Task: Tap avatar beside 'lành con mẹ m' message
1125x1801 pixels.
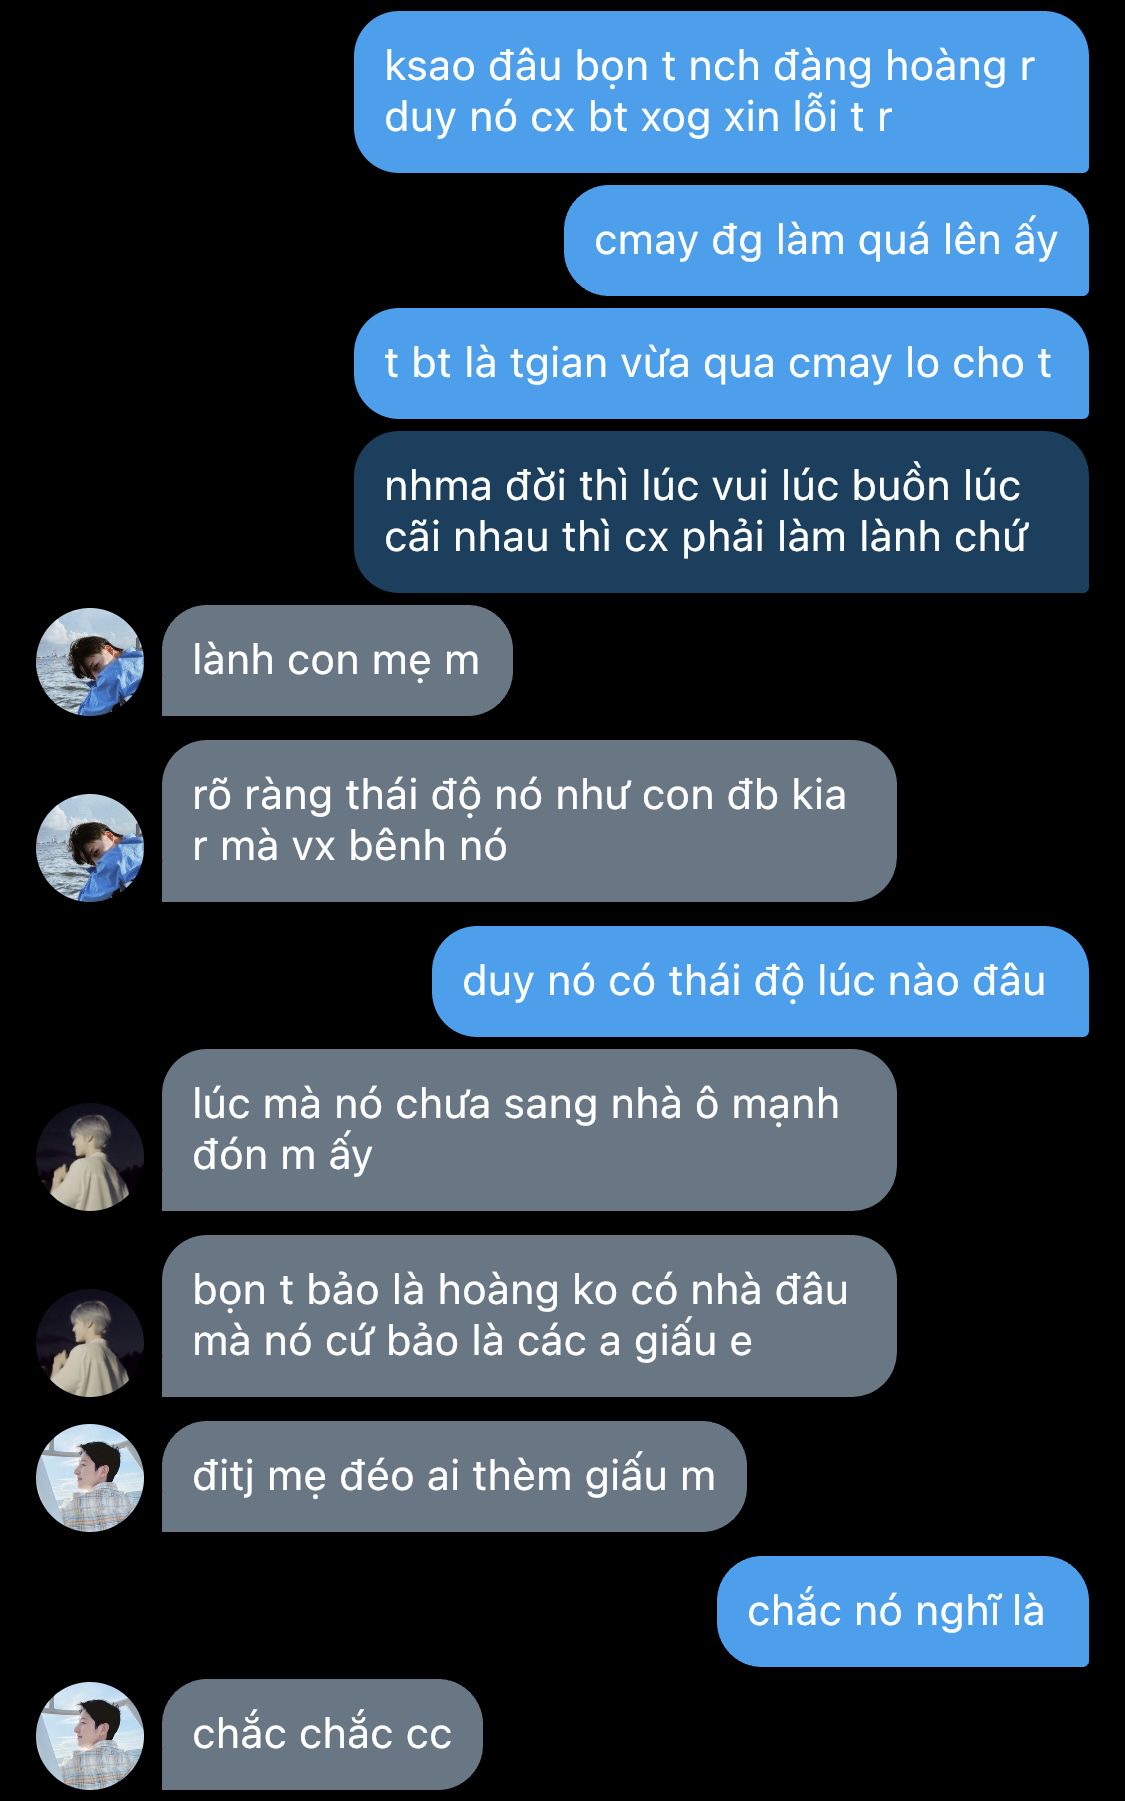Action: click(x=90, y=661)
